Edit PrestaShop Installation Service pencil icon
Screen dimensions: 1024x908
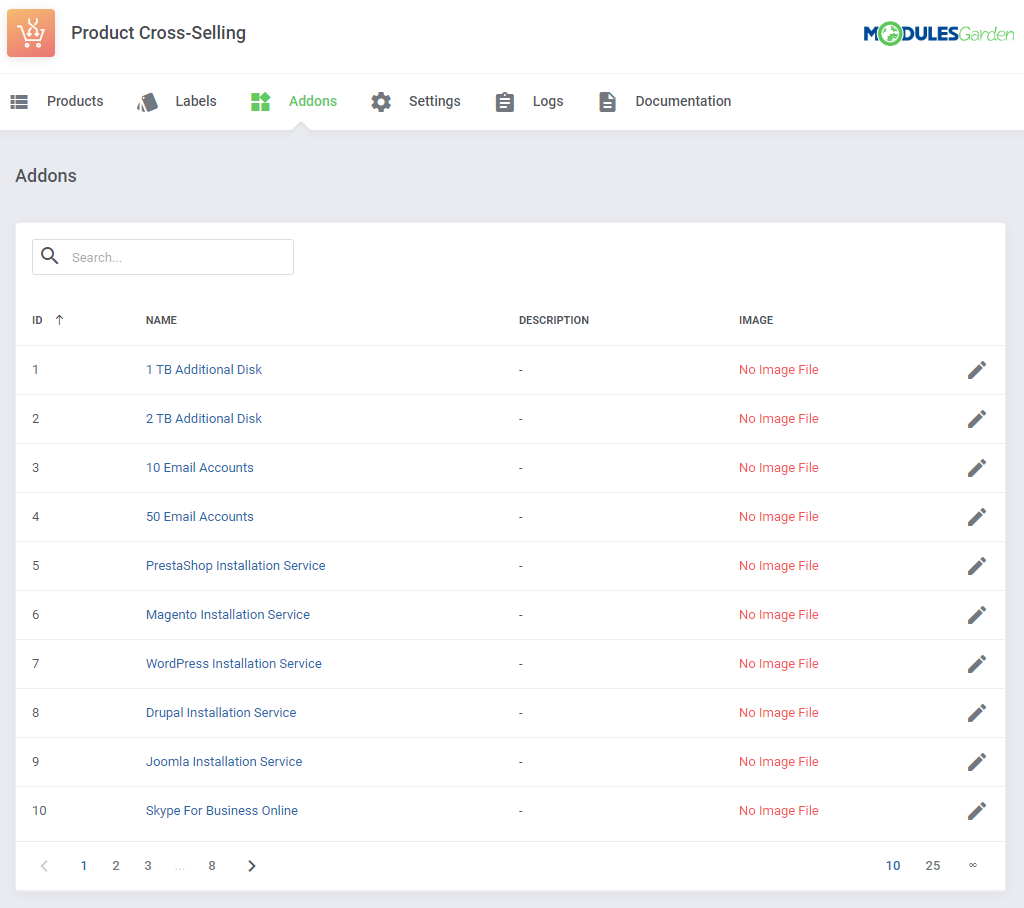[x=976, y=566]
